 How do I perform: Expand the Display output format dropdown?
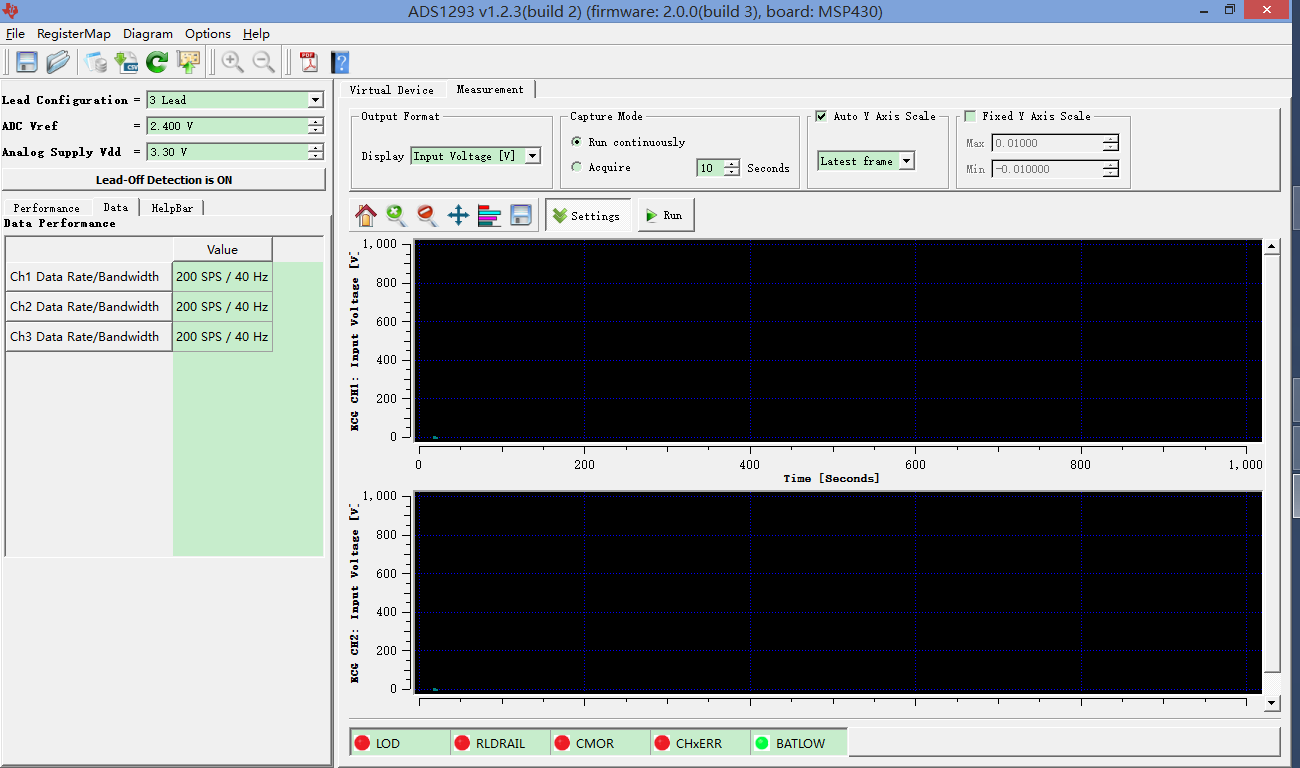tap(532, 156)
